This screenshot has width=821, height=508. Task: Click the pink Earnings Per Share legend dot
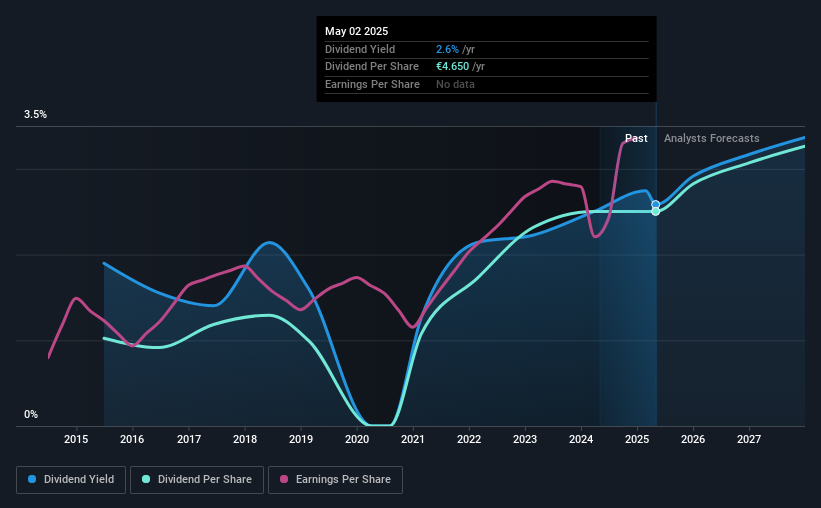(x=284, y=479)
